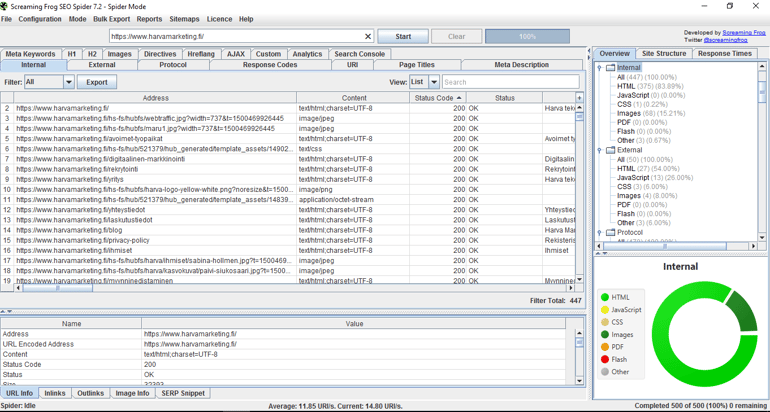Image resolution: width=770 pixels, height=412 pixels.
Task: Sort by the Status Code column header
Action: [438, 98]
